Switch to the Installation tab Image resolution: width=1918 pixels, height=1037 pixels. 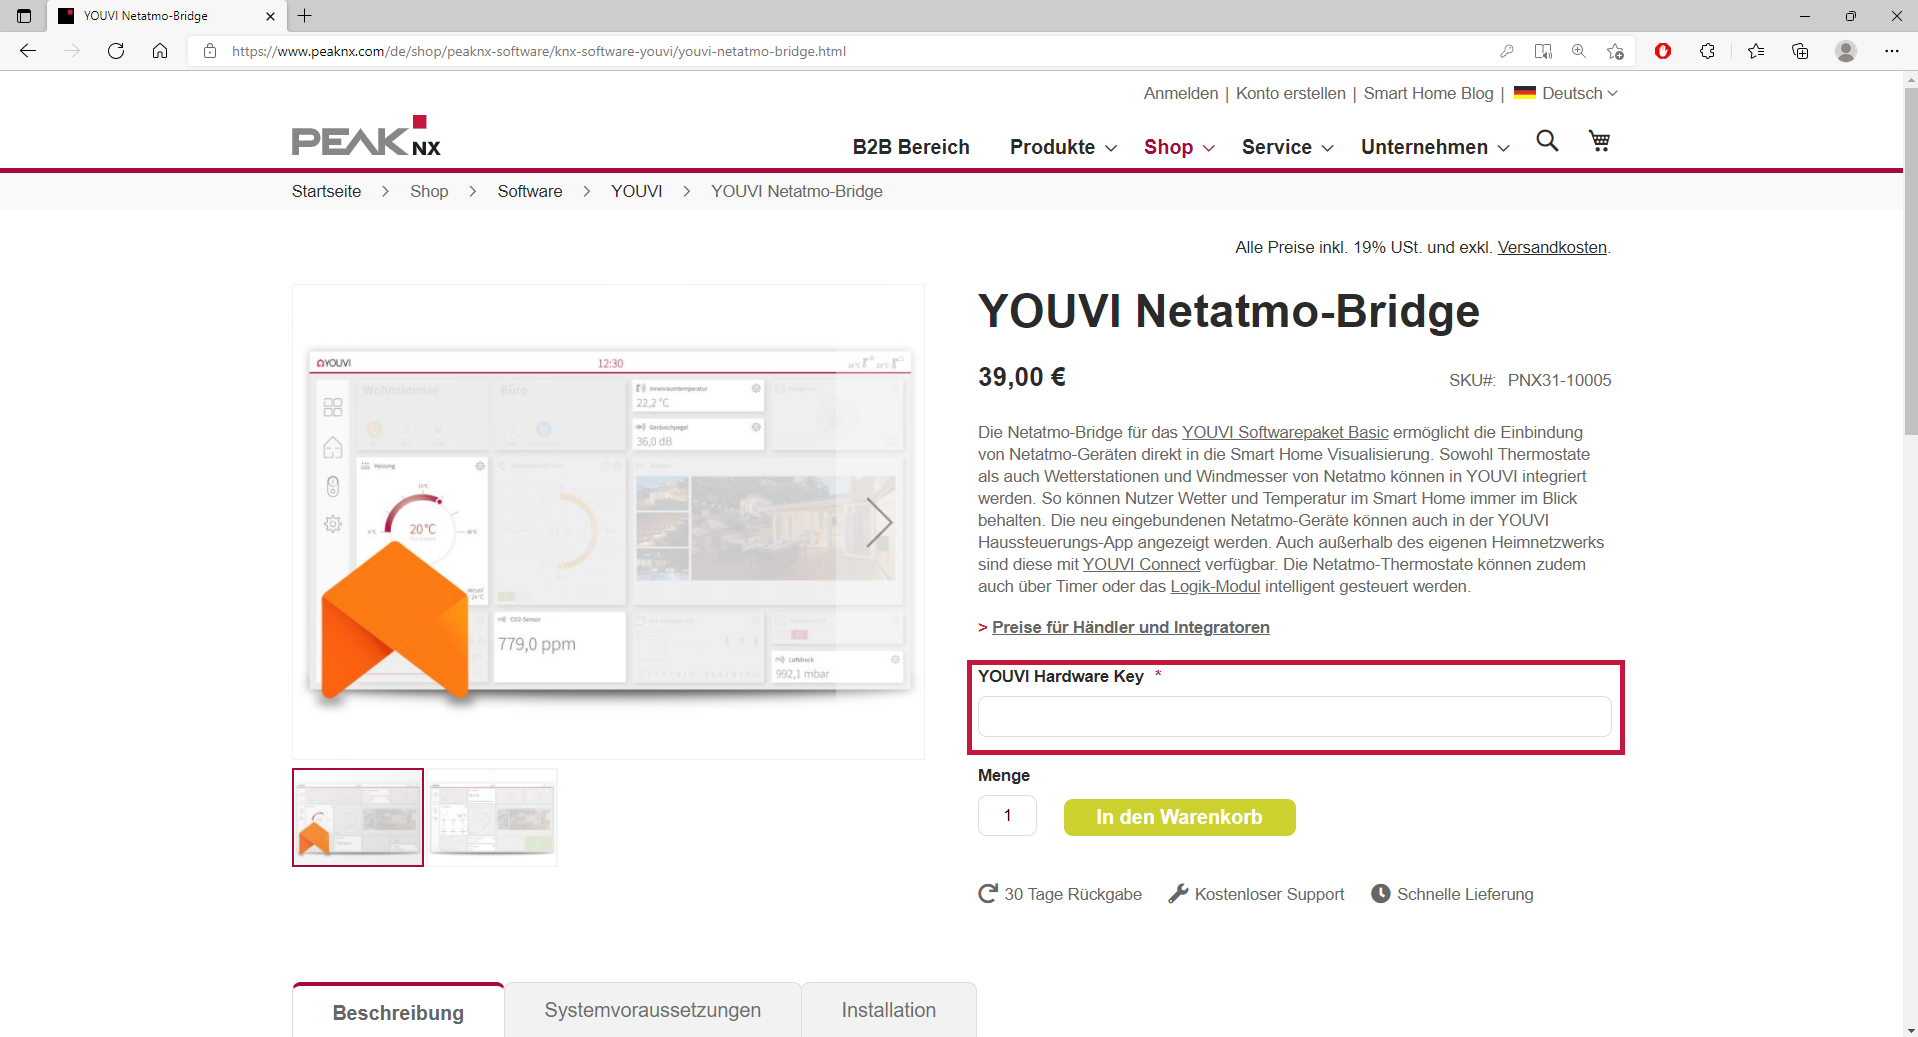pyautogui.click(x=889, y=1010)
